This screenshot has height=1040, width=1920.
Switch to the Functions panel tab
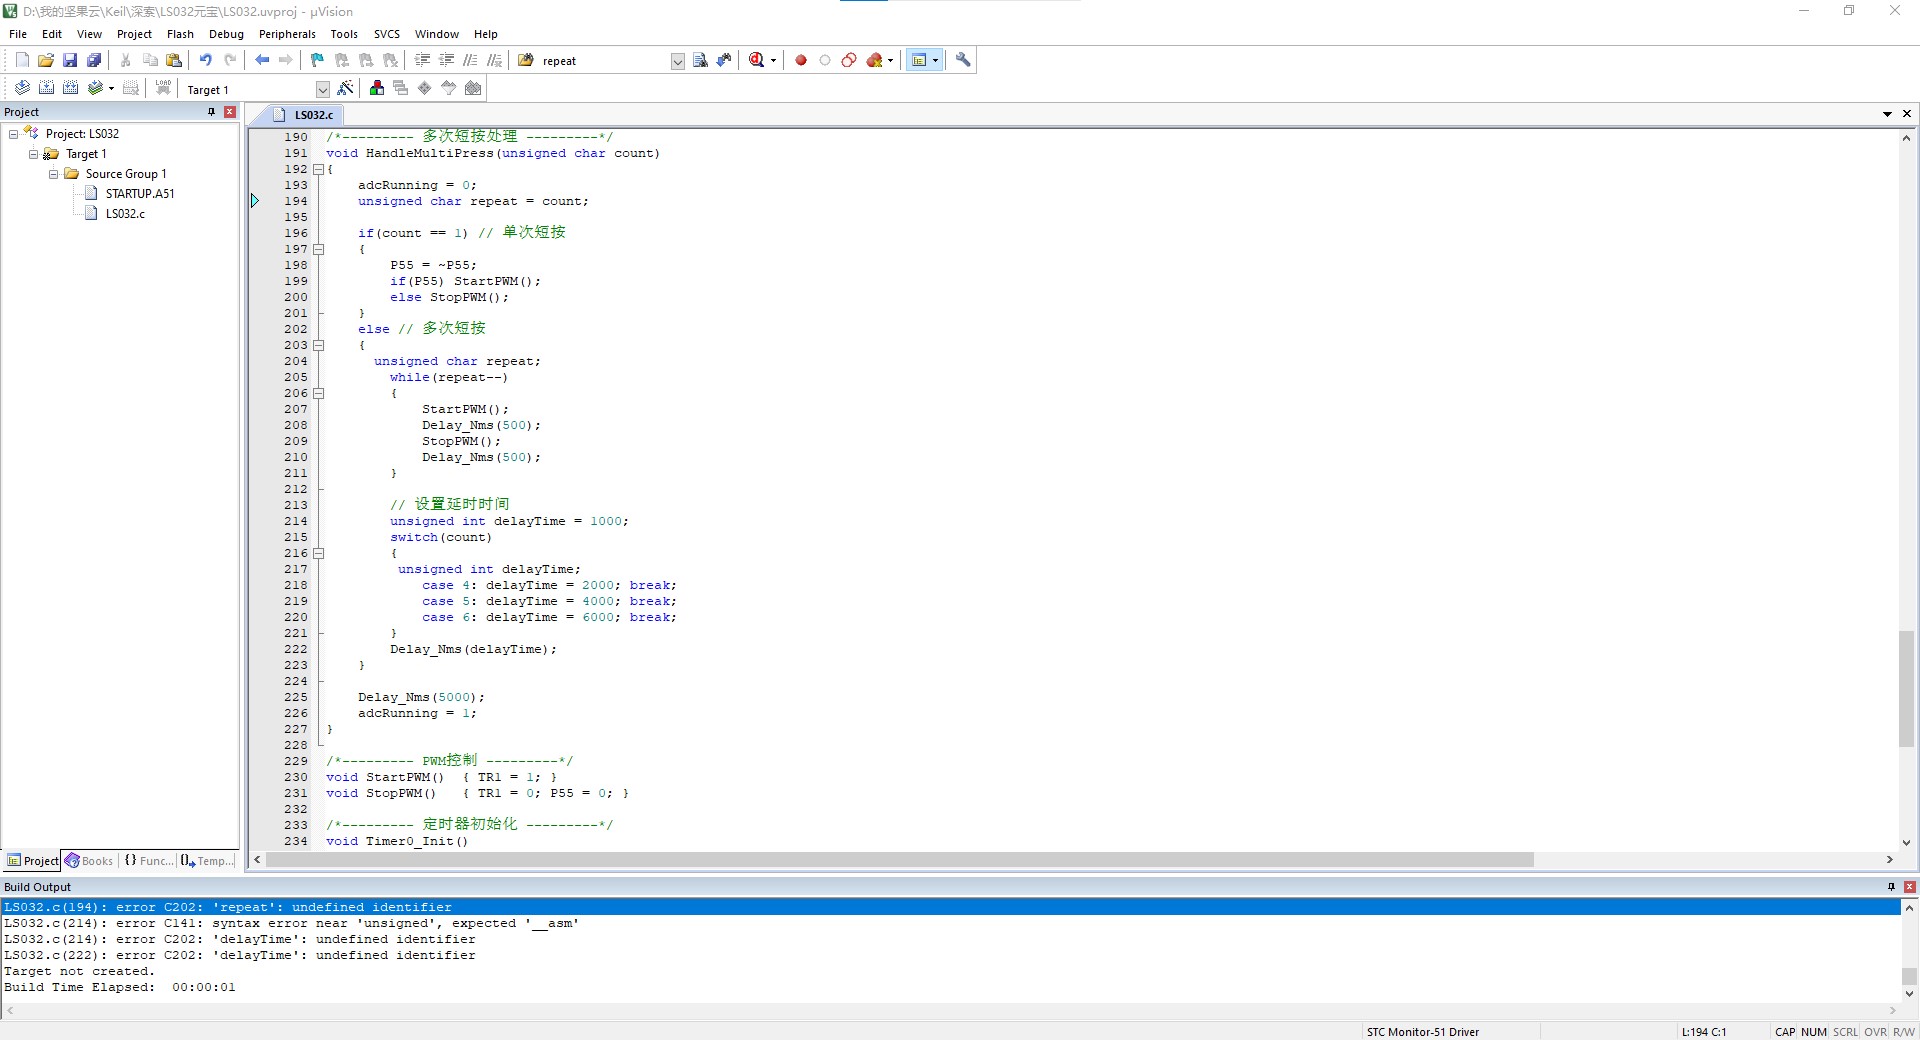[x=148, y=861]
